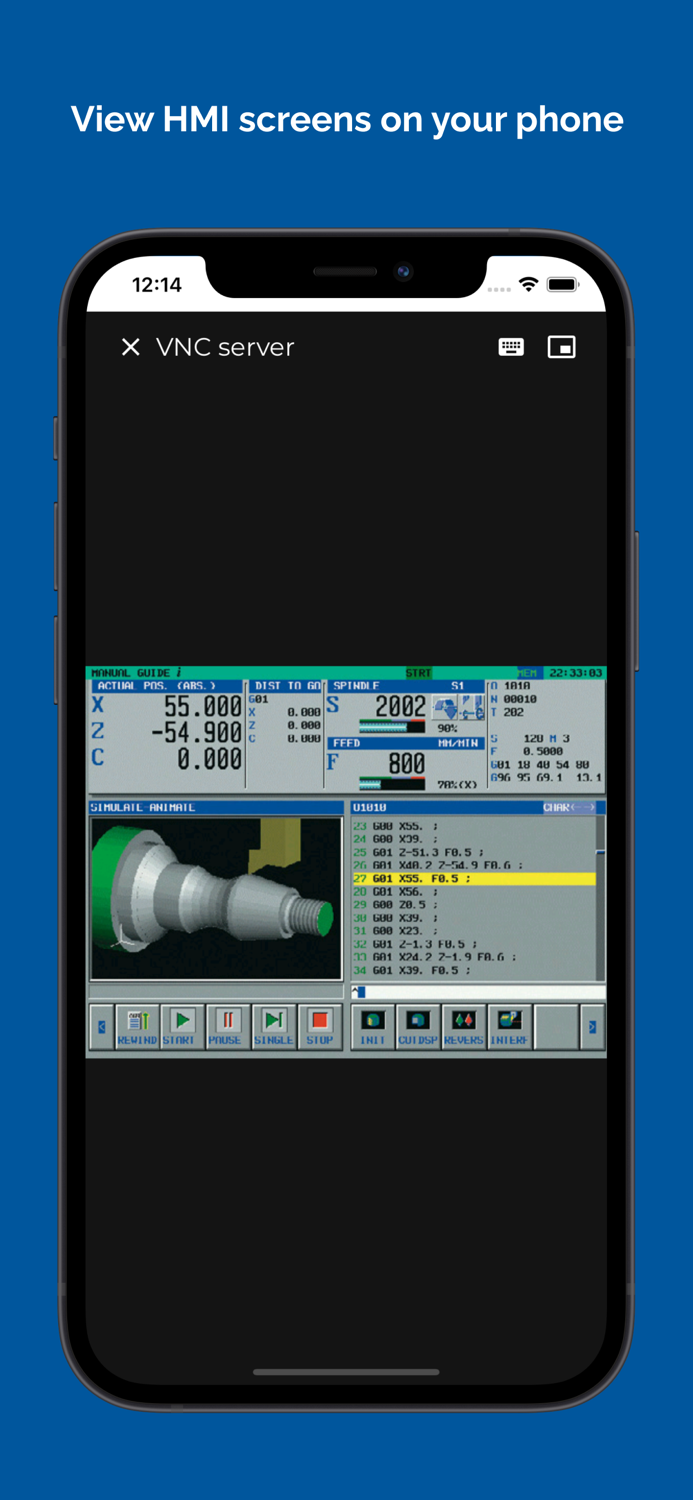Click the REVERS softkey
The height and width of the screenshot is (1500, 693).
point(464,1027)
